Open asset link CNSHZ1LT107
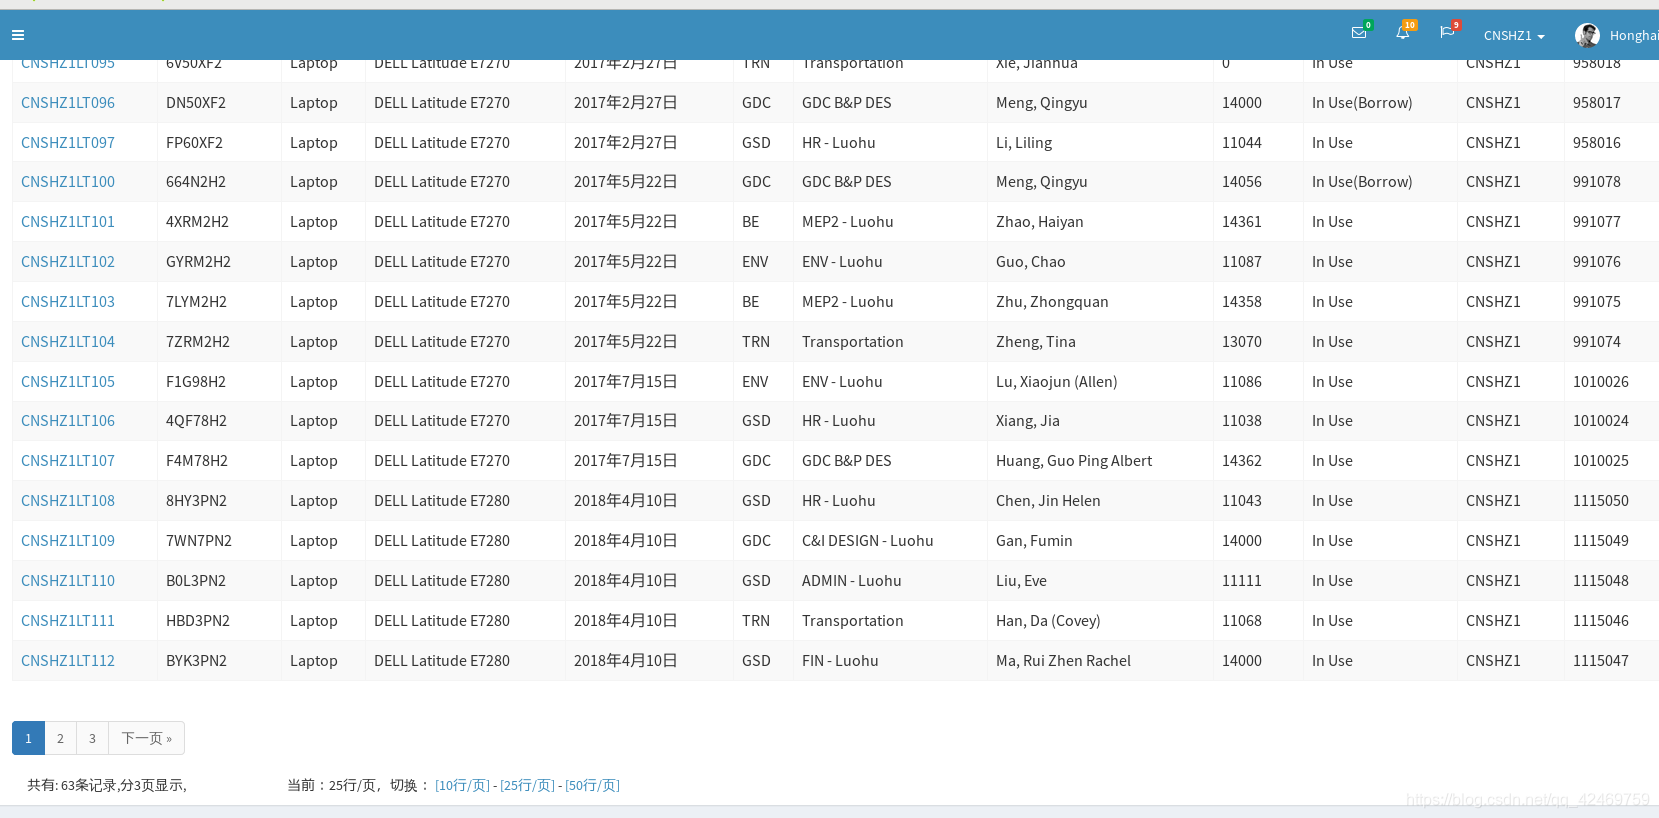 click(68, 461)
